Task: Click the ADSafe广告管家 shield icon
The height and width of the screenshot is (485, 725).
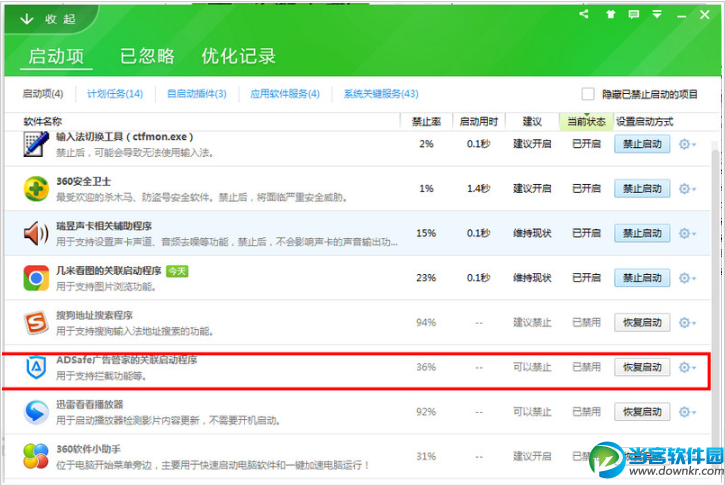Action: (36, 367)
